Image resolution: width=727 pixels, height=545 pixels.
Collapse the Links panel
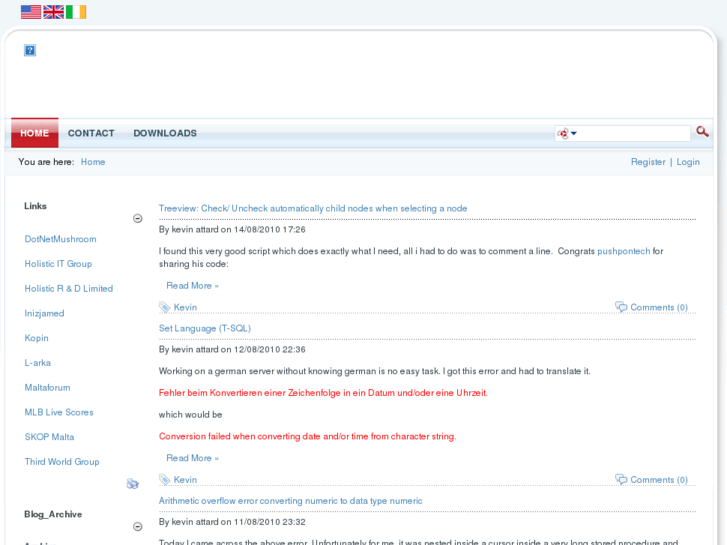coord(138,219)
